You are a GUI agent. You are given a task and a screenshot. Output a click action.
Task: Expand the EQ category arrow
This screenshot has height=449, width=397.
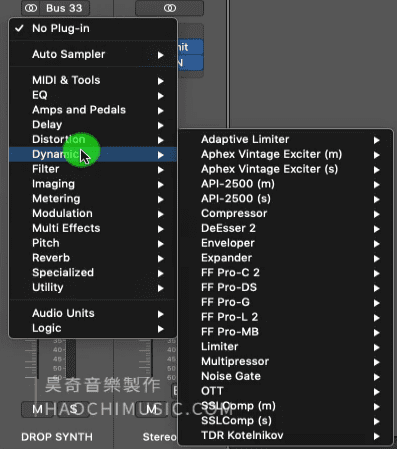pos(161,96)
